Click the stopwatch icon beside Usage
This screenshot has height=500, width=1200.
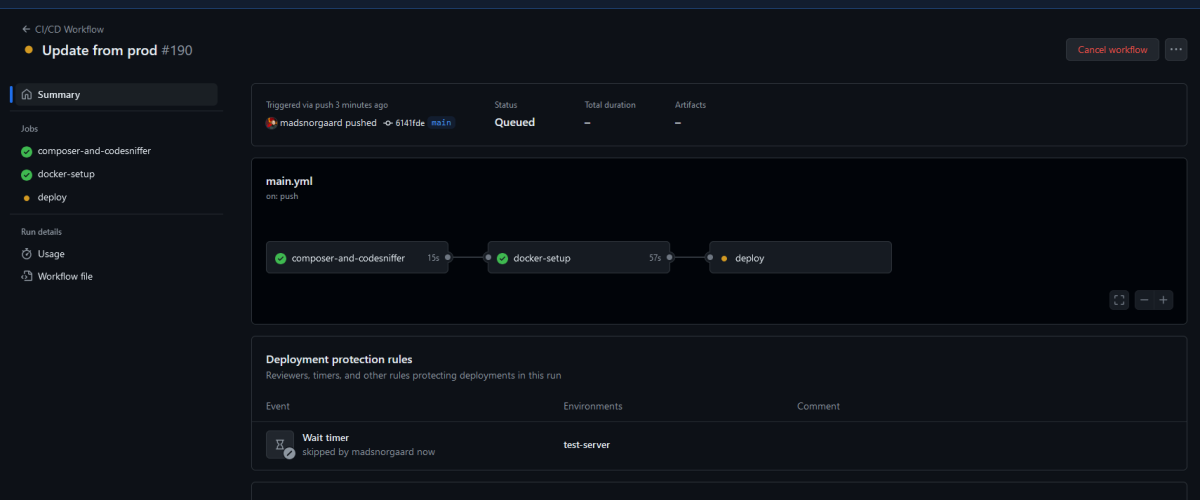tap(27, 254)
